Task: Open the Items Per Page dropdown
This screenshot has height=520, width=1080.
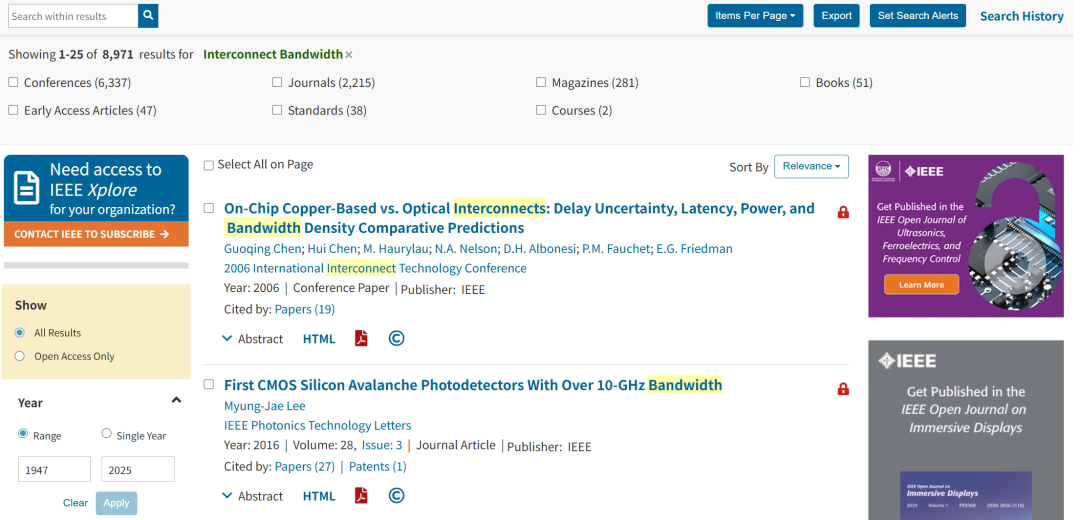Action: 755,16
